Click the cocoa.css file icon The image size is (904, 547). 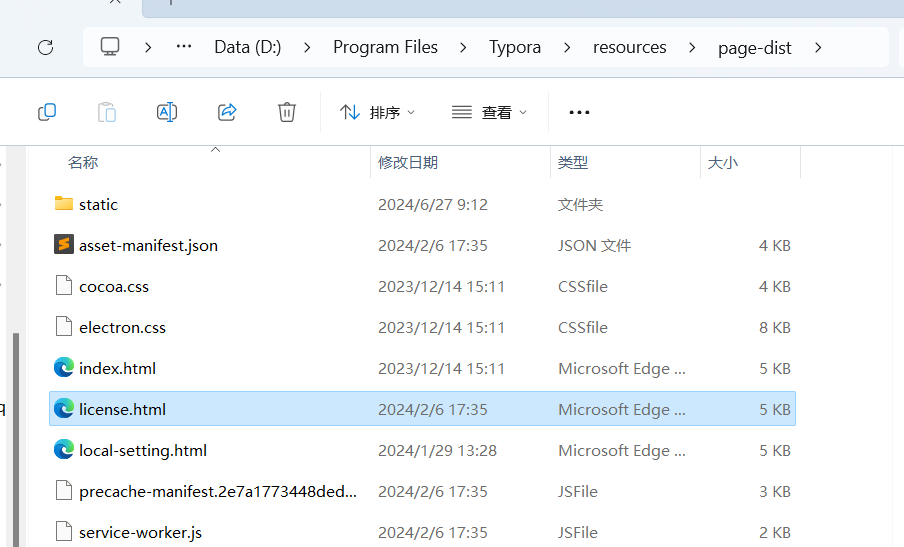point(63,285)
